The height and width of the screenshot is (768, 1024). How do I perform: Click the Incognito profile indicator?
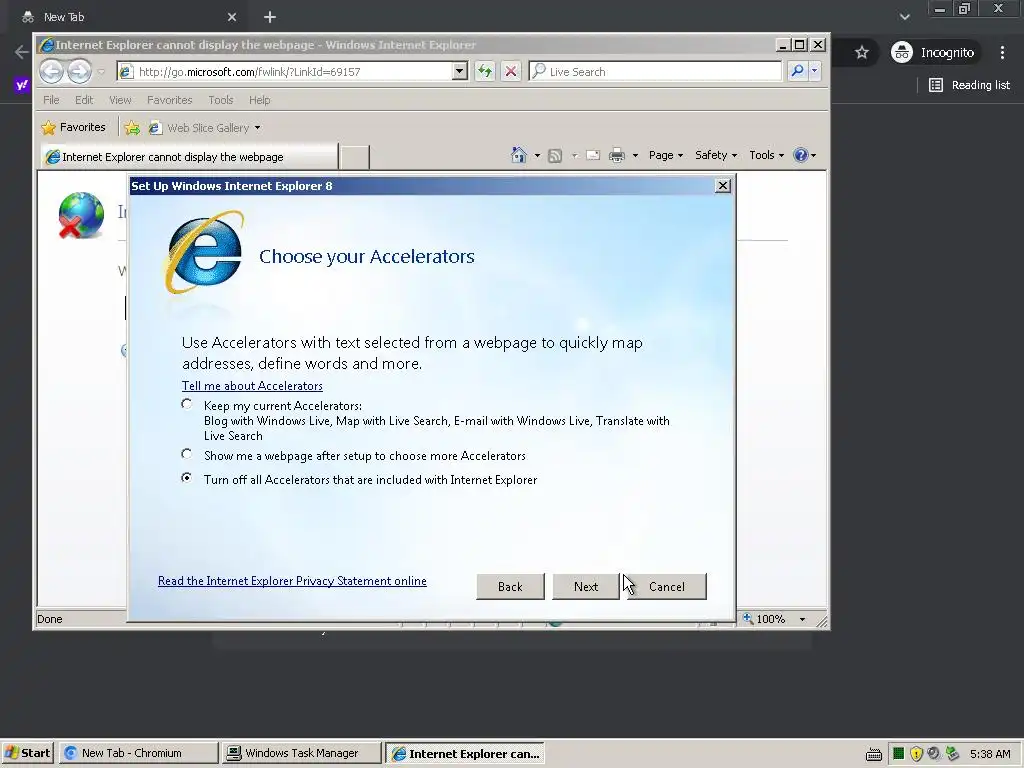tap(935, 52)
